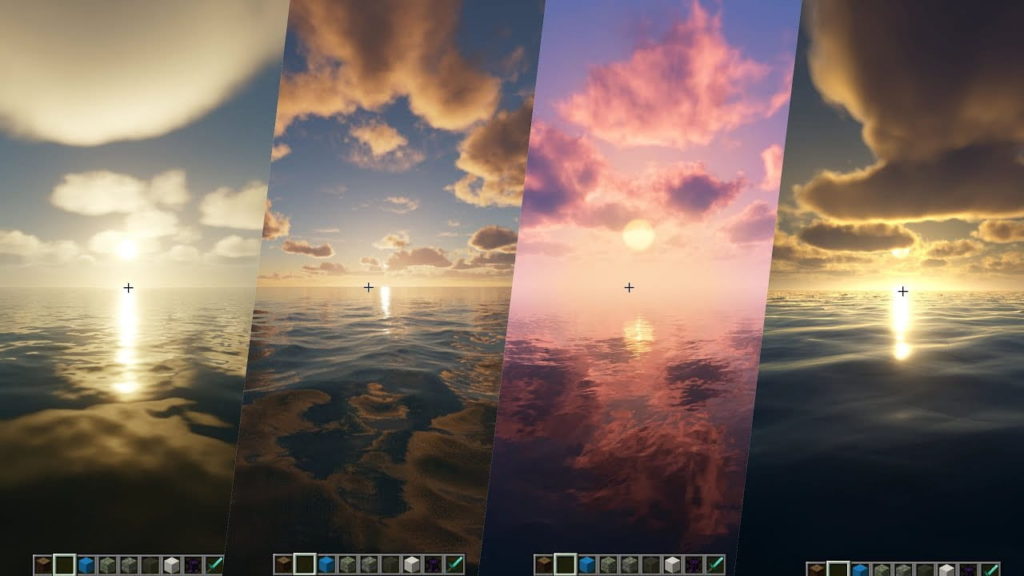The width and height of the screenshot is (1024, 576).
Task: Equip the diamond sword in rightmost panel's hotbar
Action: click(990, 569)
